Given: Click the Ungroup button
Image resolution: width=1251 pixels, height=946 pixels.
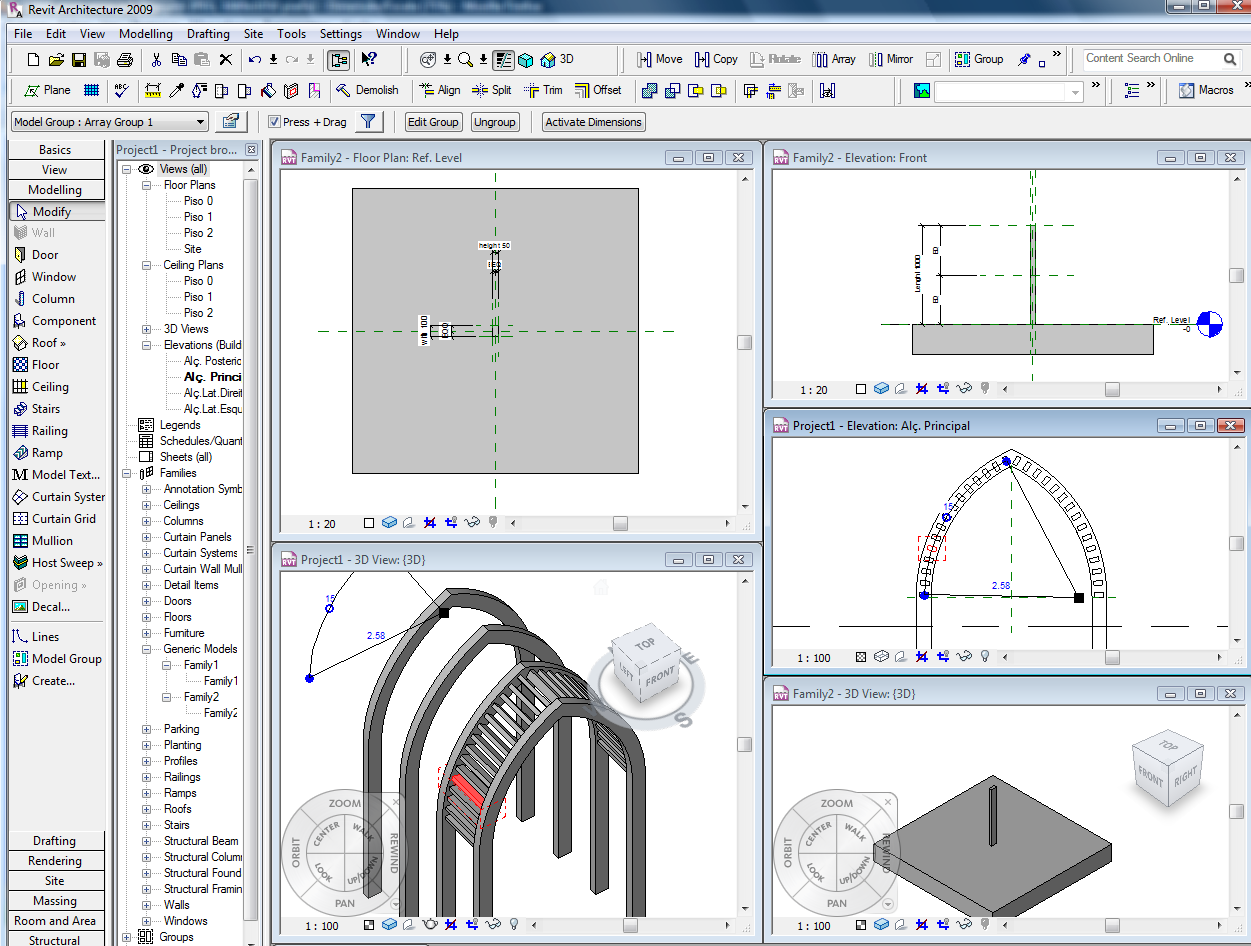Looking at the screenshot, I should [x=495, y=122].
